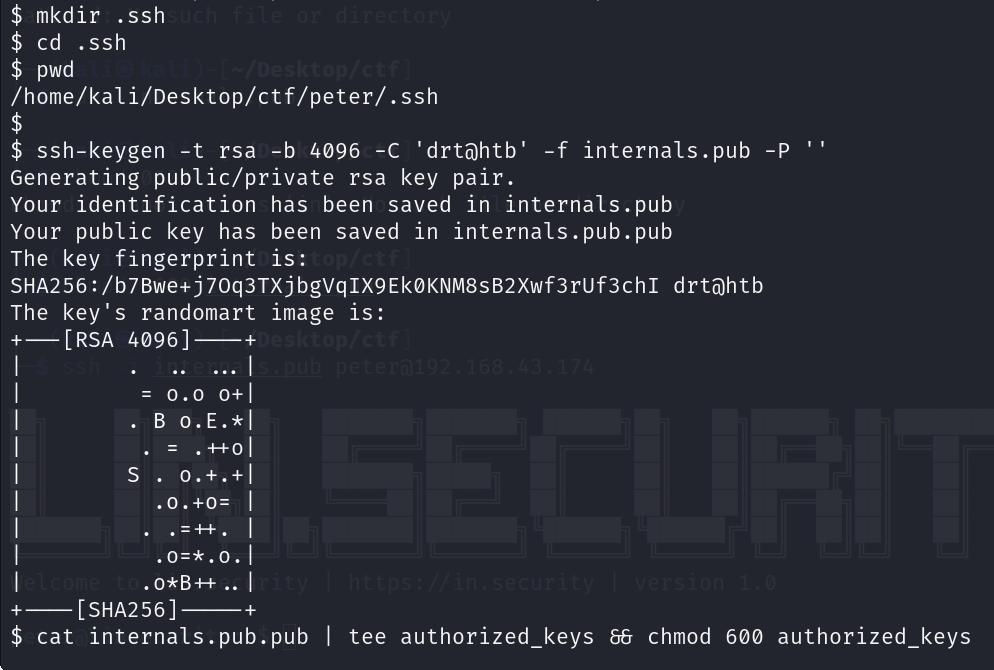This screenshot has height=670, width=994.
Task: Click 'Generating public/private rsa key pair.' line
Action: click(x=263, y=178)
